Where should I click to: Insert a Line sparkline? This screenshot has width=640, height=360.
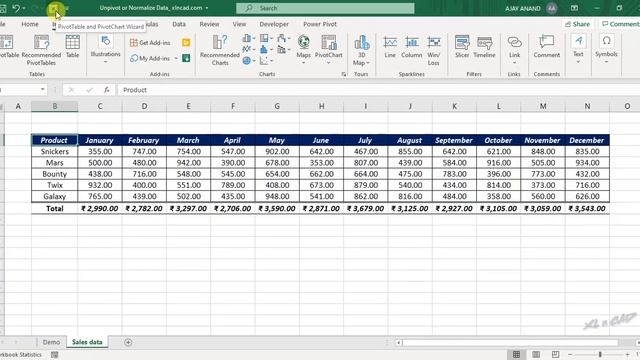[390, 46]
